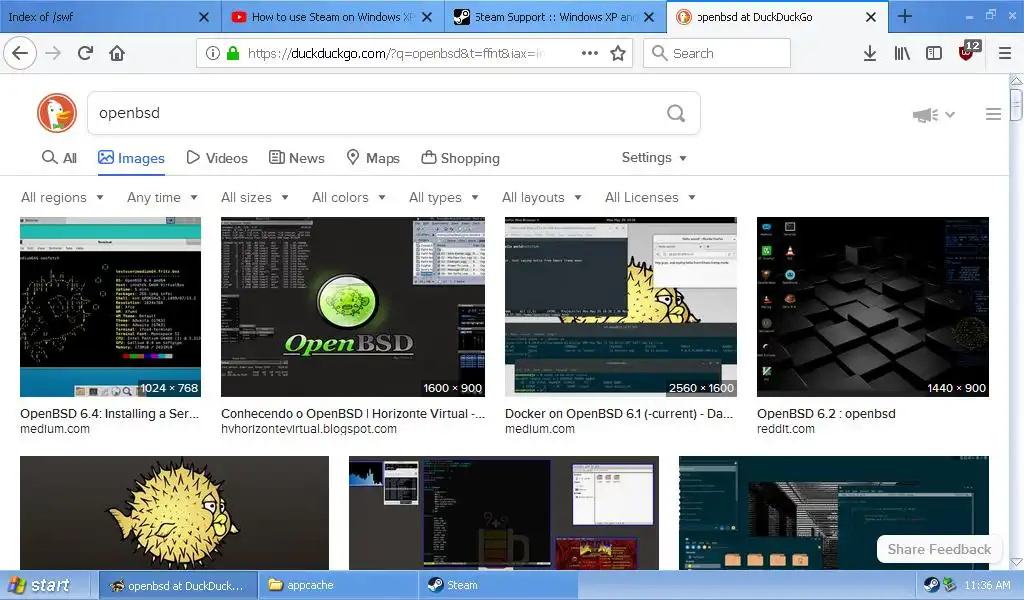Switch to Steam Support Windows XP tab
The image size is (1024, 600).
tap(545, 17)
